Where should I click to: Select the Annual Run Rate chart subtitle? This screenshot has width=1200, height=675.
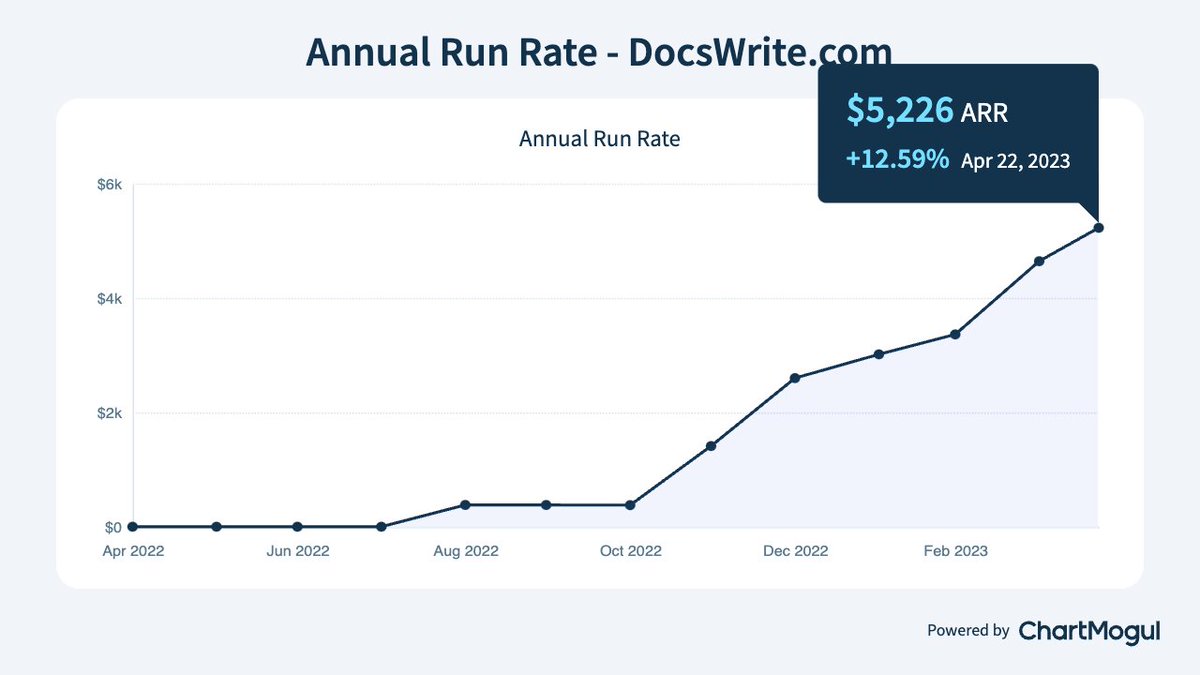click(599, 139)
